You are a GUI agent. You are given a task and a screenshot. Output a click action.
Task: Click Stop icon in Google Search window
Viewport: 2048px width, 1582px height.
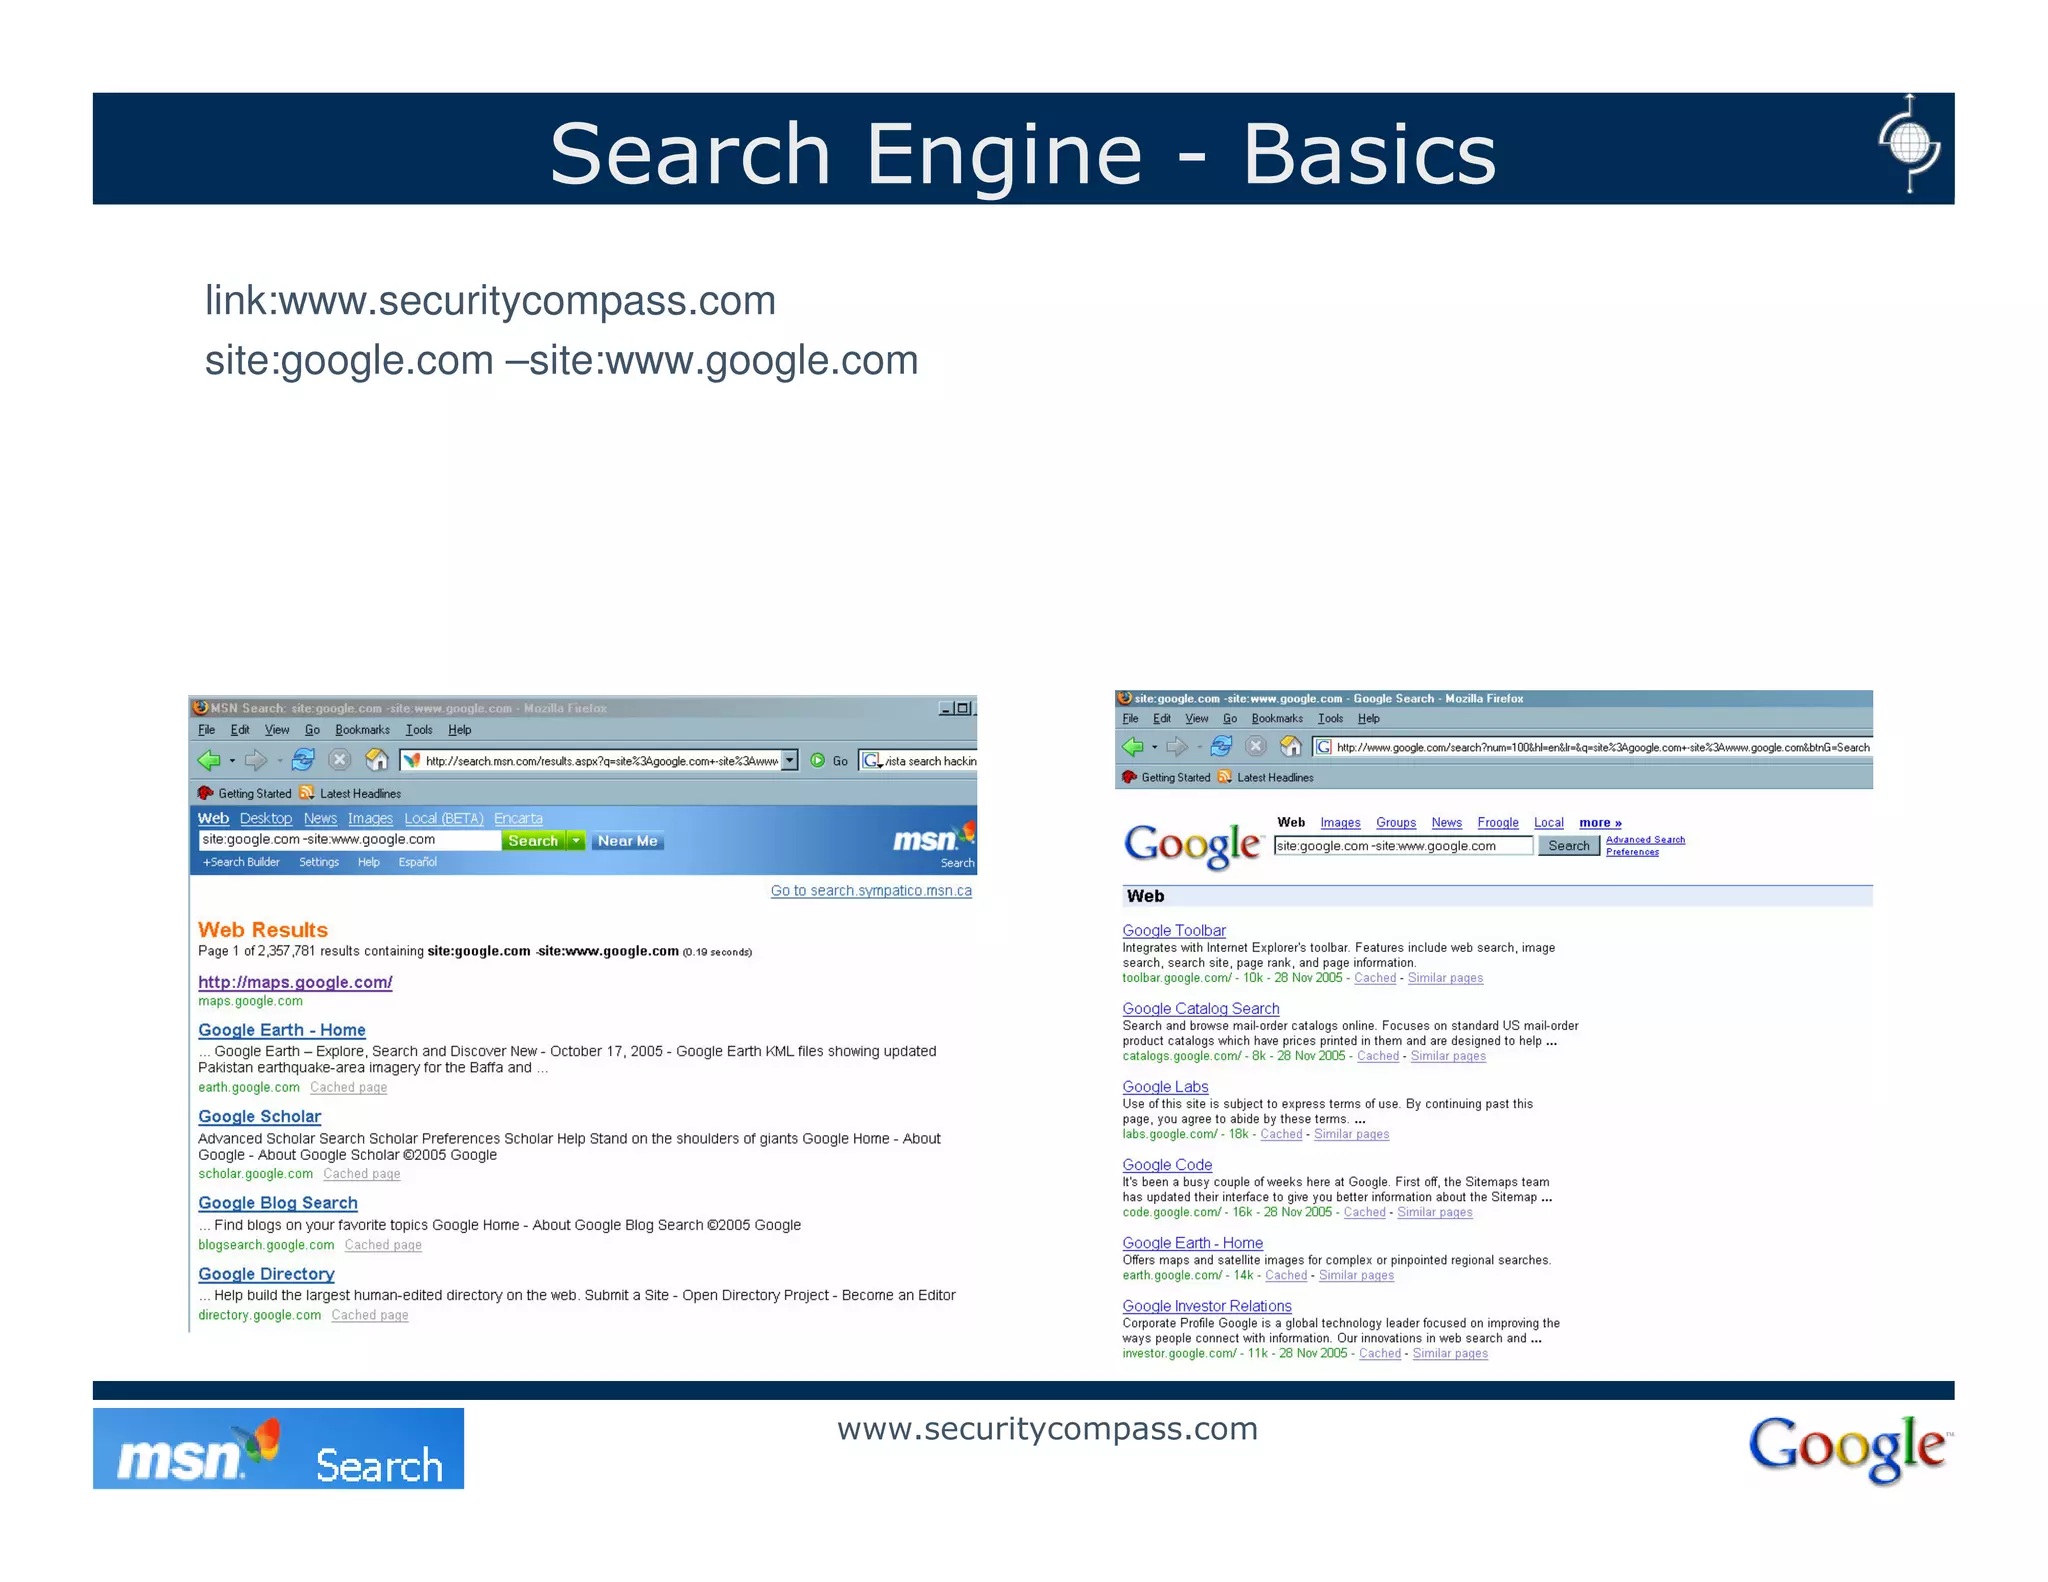coord(1256,747)
